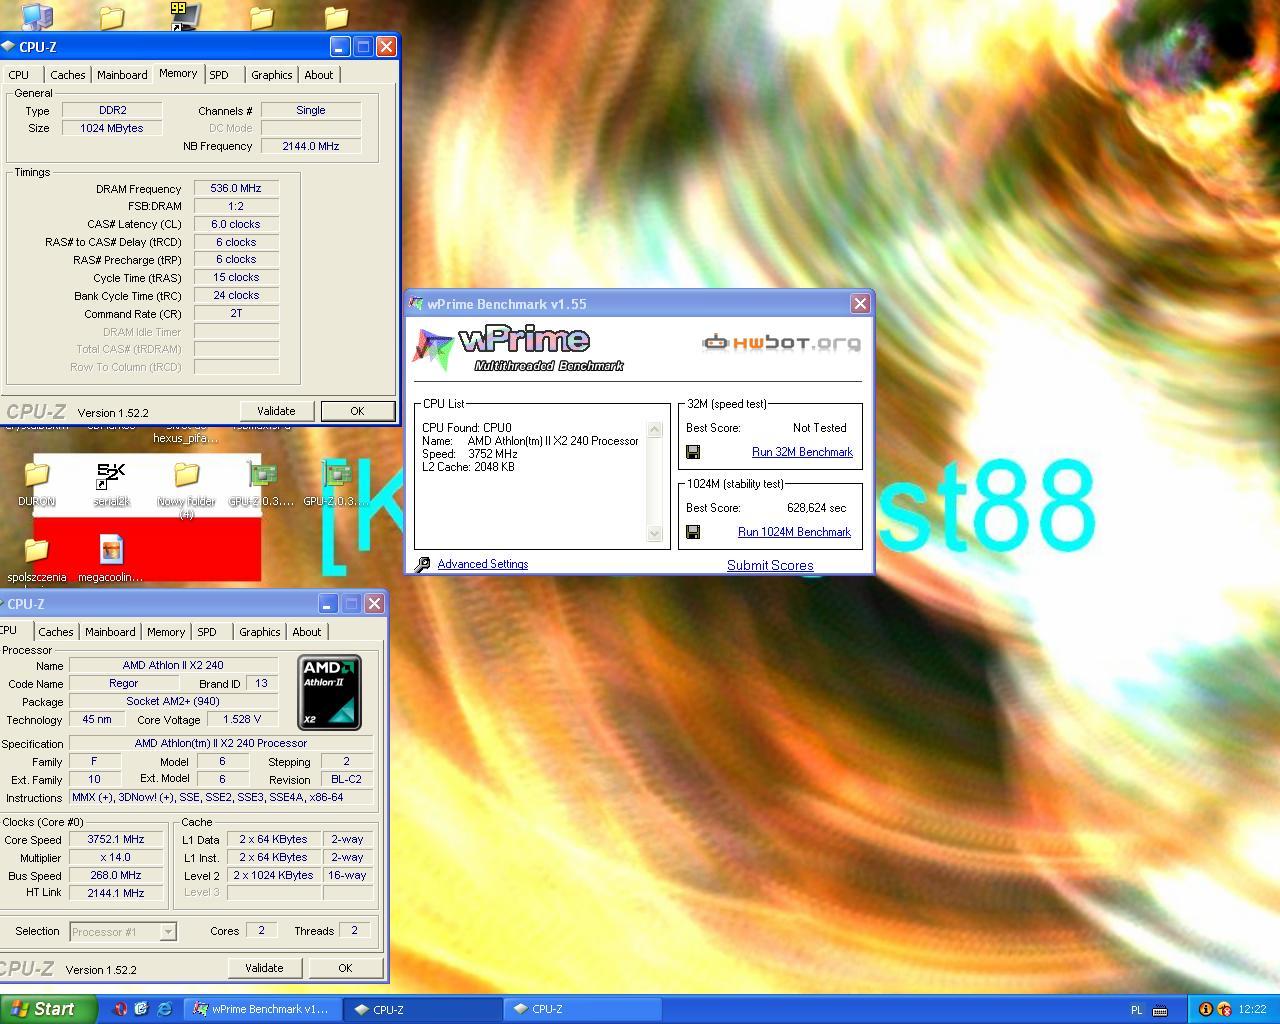The height and width of the screenshot is (1024, 1280).
Task: Click the Level 2 cache 2 x 1024 KBytes
Action: pyautogui.click(x=274, y=875)
